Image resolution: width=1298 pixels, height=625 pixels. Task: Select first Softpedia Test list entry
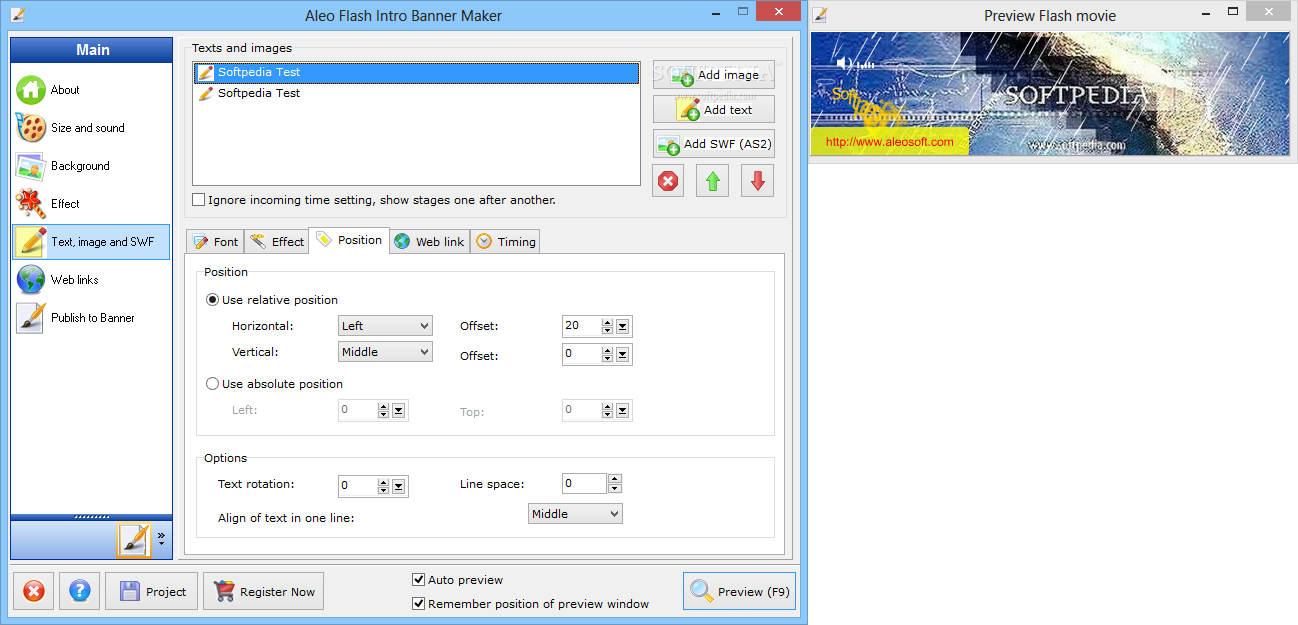[416, 72]
